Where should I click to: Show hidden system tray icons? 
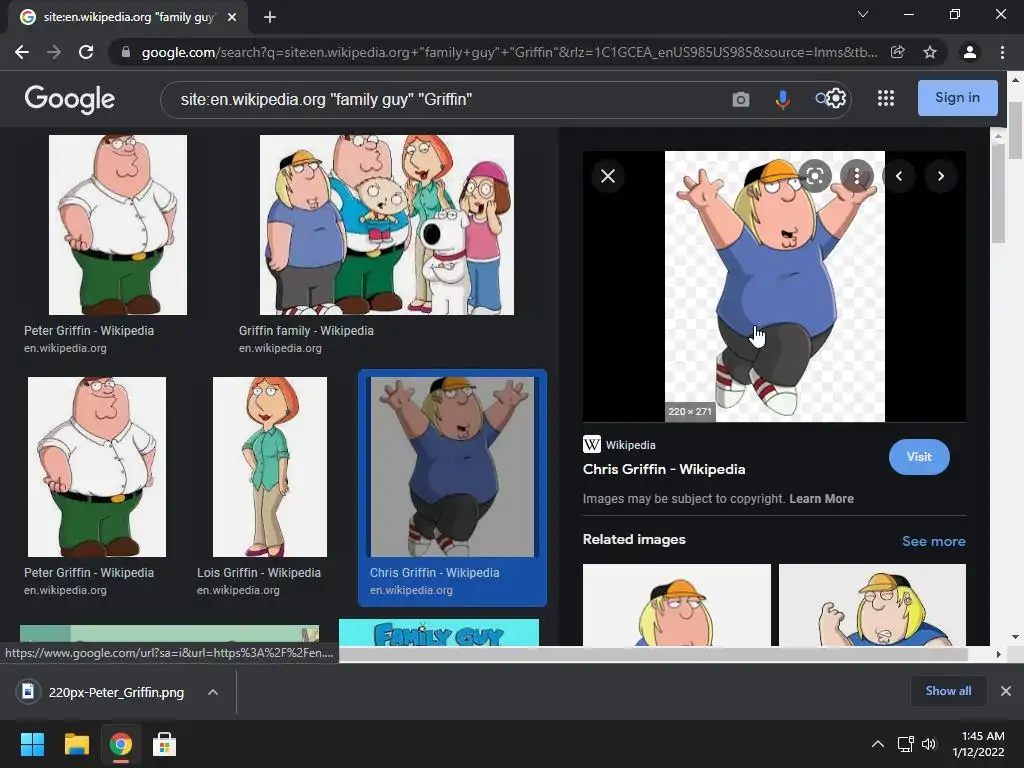(878, 744)
